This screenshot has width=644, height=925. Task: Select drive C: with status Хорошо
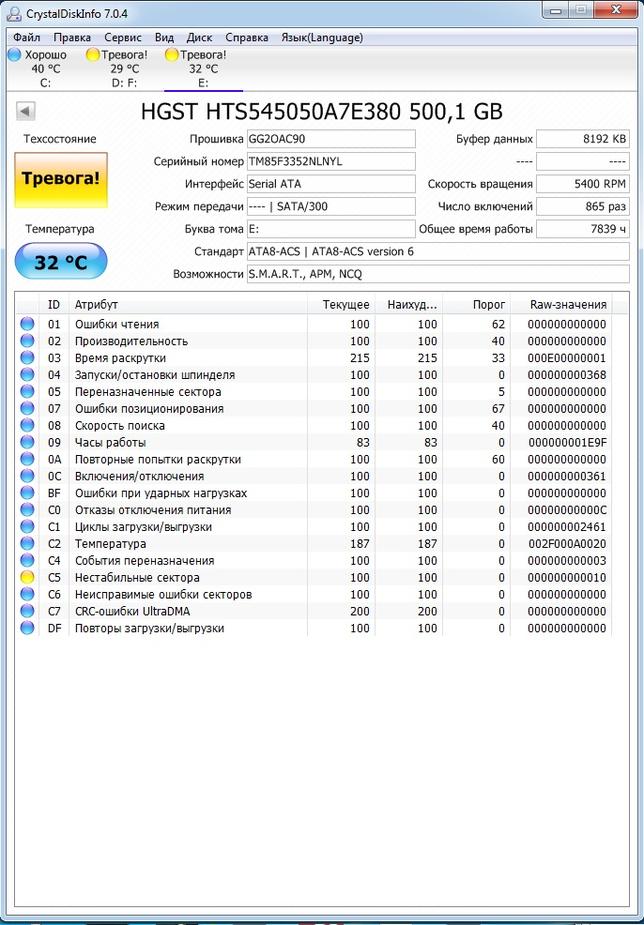[x=40, y=68]
